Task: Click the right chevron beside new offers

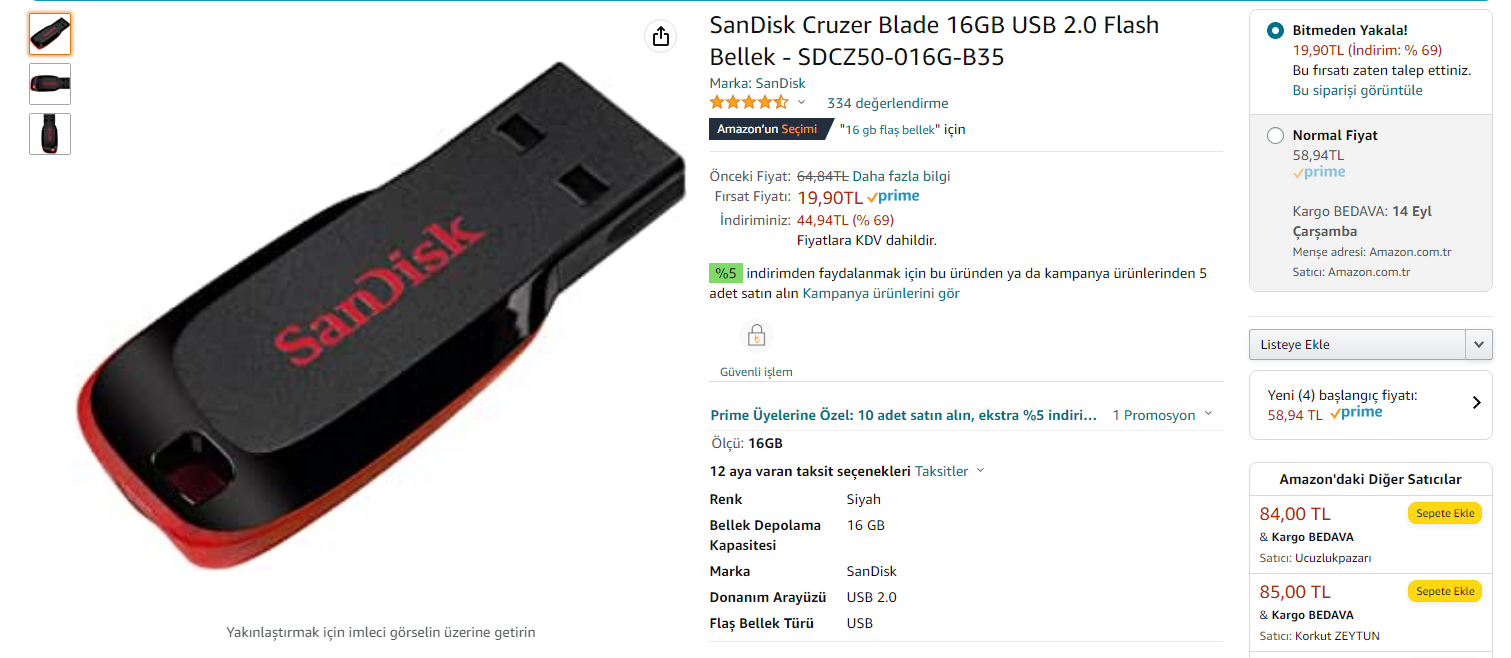Action: point(1477,403)
